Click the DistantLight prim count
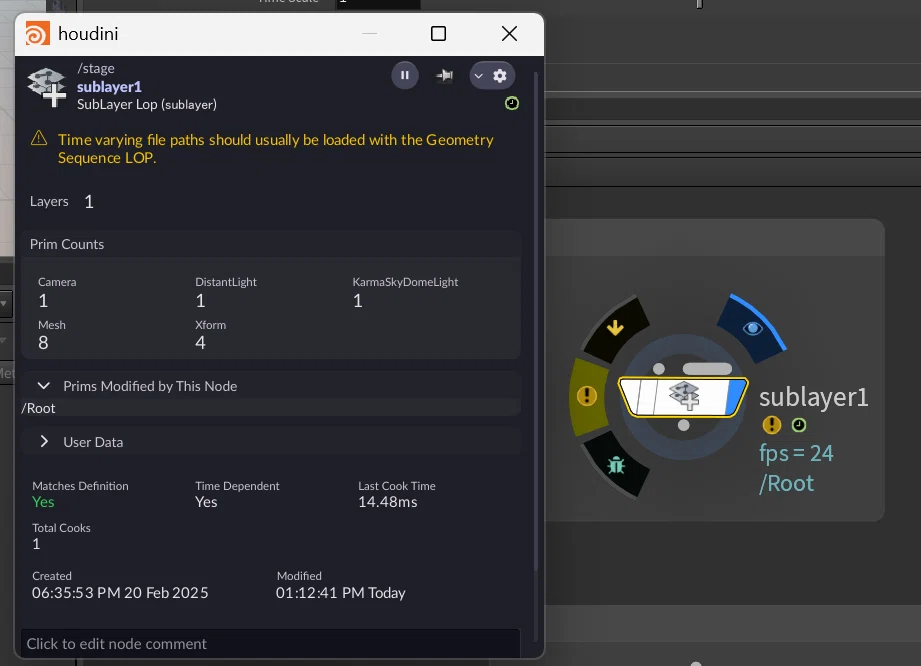 pyautogui.click(x=200, y=301)
